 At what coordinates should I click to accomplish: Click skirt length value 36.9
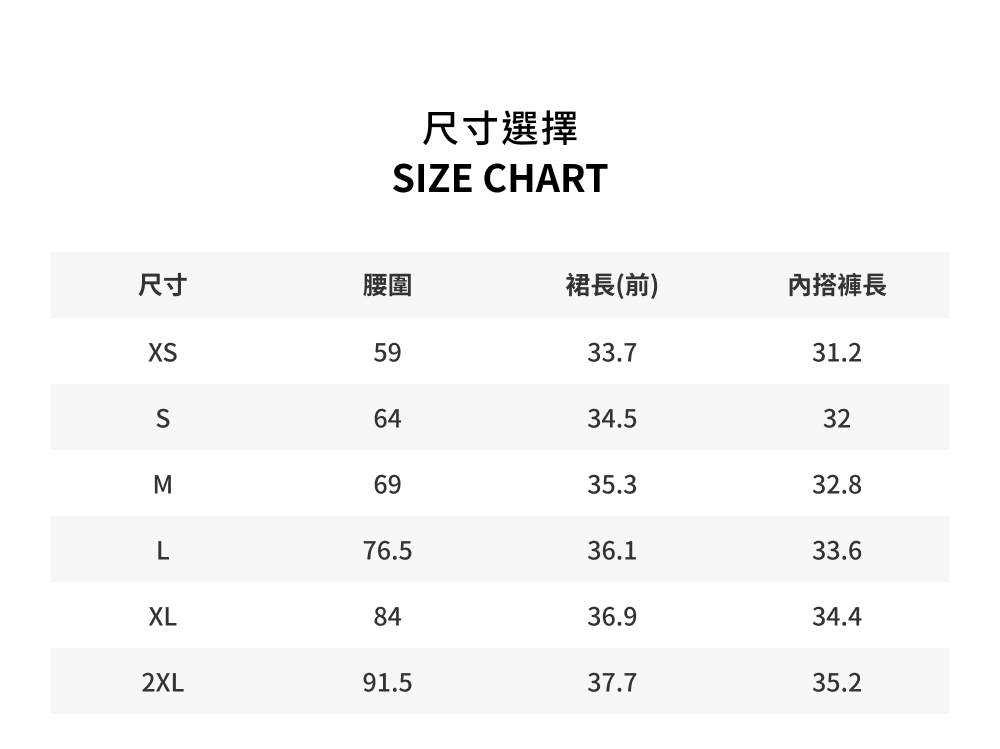tap(612, 617)
